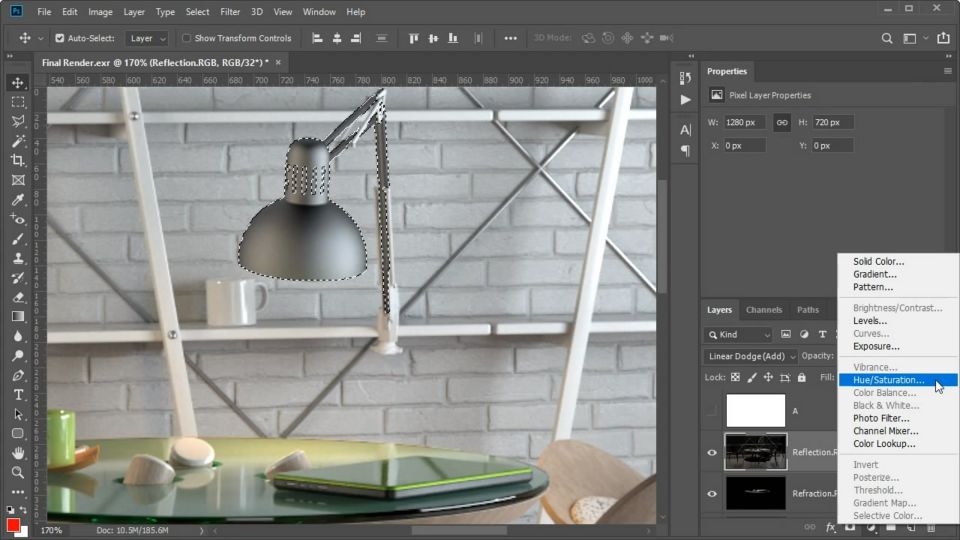Choose Hue/Saturation from the adjustment menu
Viewport: 960px width, 540px height.
(888, 380)
